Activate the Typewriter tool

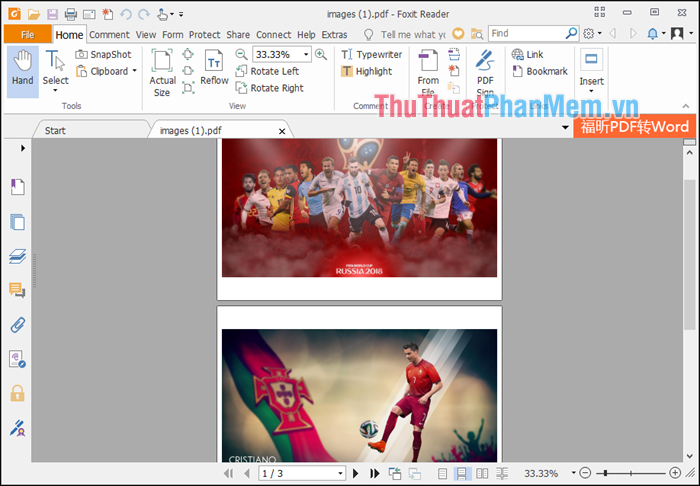[371, 54]
